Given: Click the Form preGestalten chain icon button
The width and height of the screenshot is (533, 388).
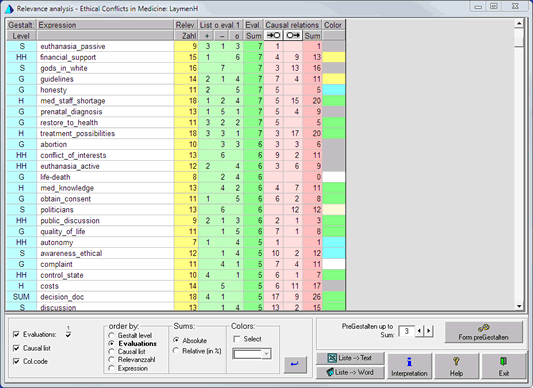Looking at the screenshot, I should tap(483, 332).
